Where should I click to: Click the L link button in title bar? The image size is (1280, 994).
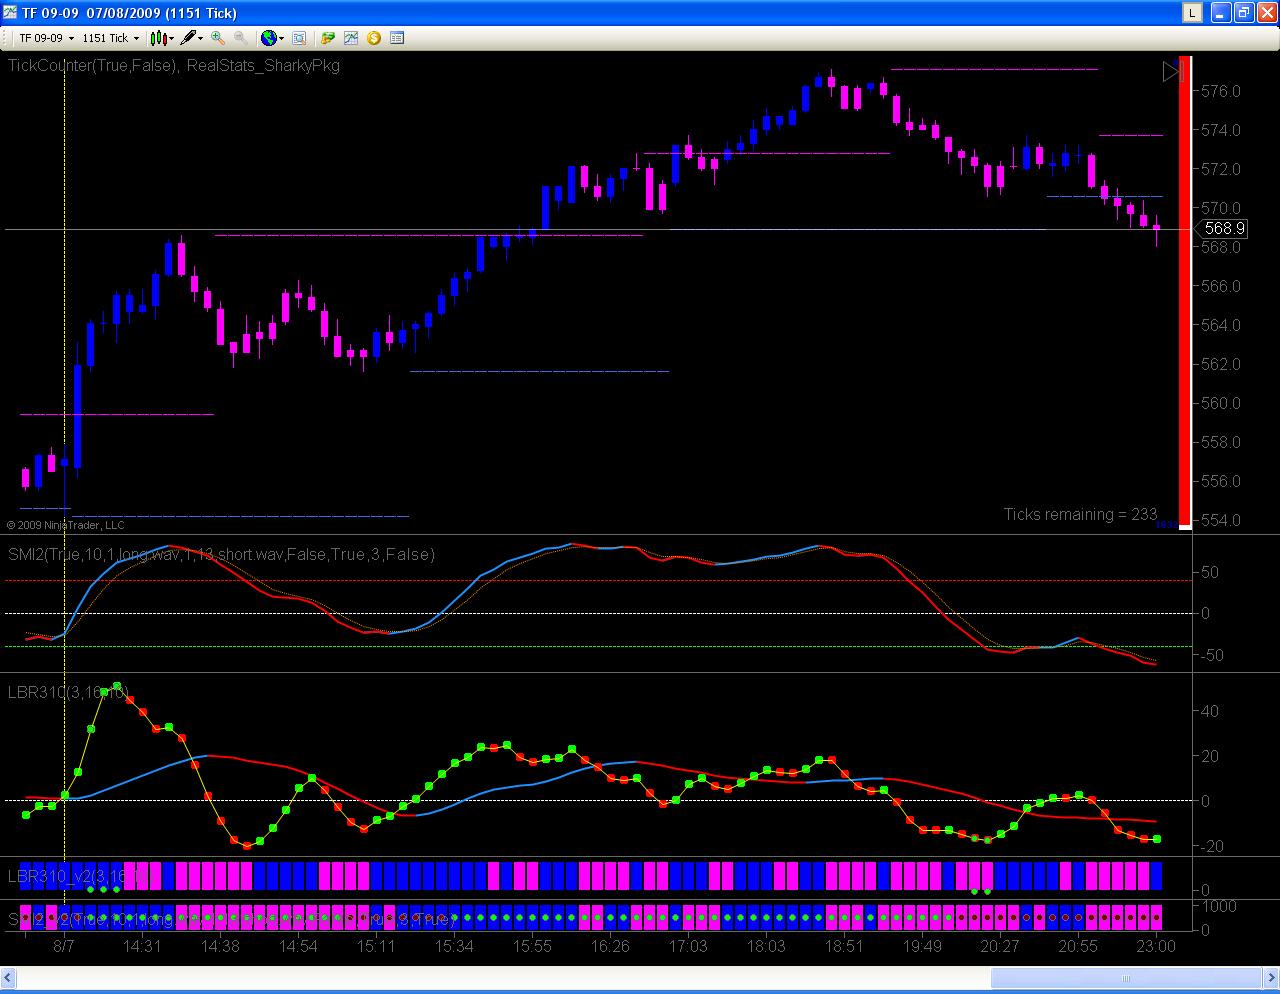tap(1193, 13)
